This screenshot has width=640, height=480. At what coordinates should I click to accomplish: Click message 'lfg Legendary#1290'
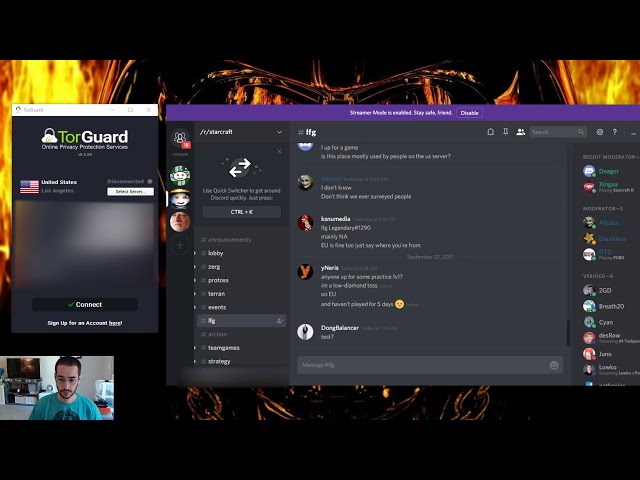346,228
